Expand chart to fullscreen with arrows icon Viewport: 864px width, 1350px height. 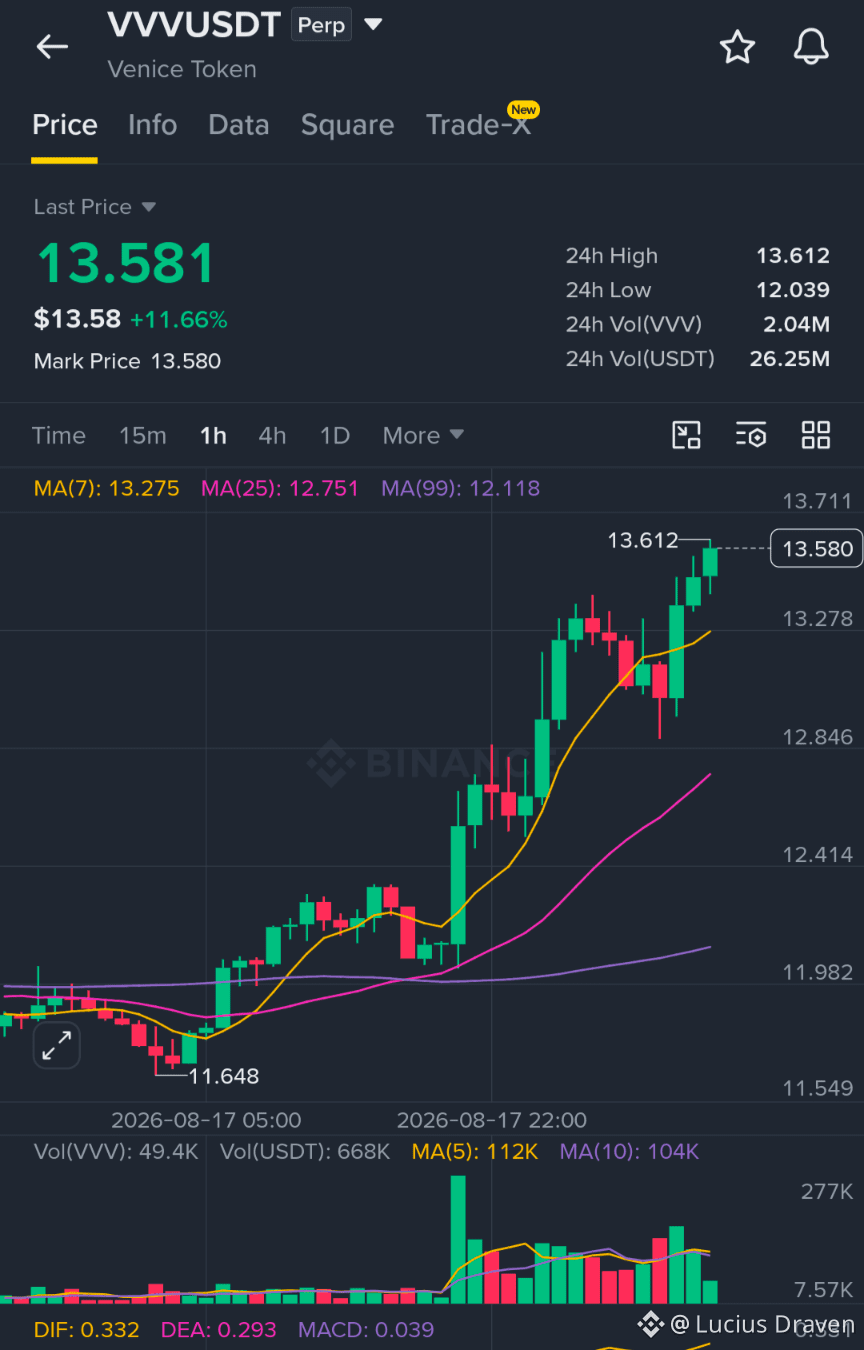(x=56, y=1046)
